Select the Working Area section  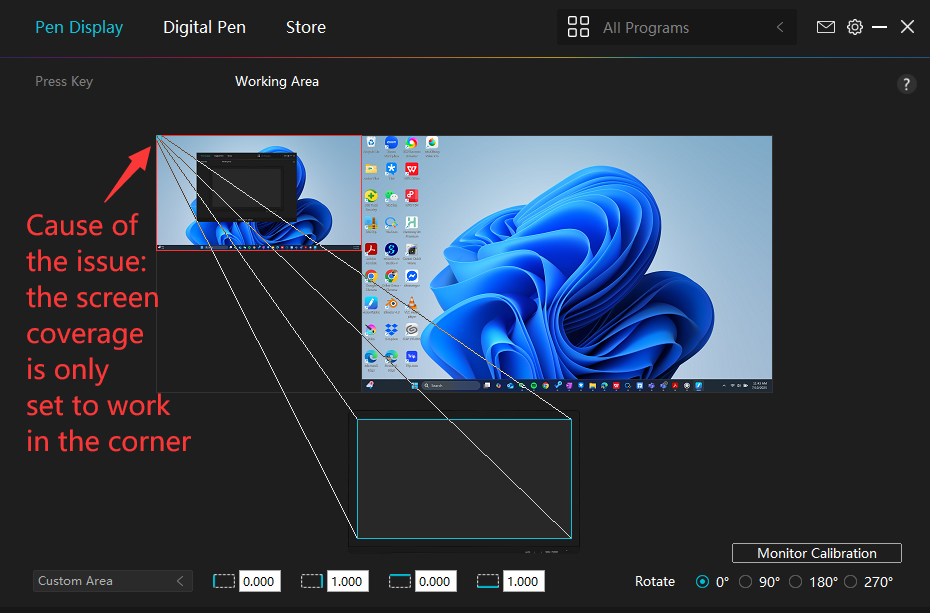276,81
